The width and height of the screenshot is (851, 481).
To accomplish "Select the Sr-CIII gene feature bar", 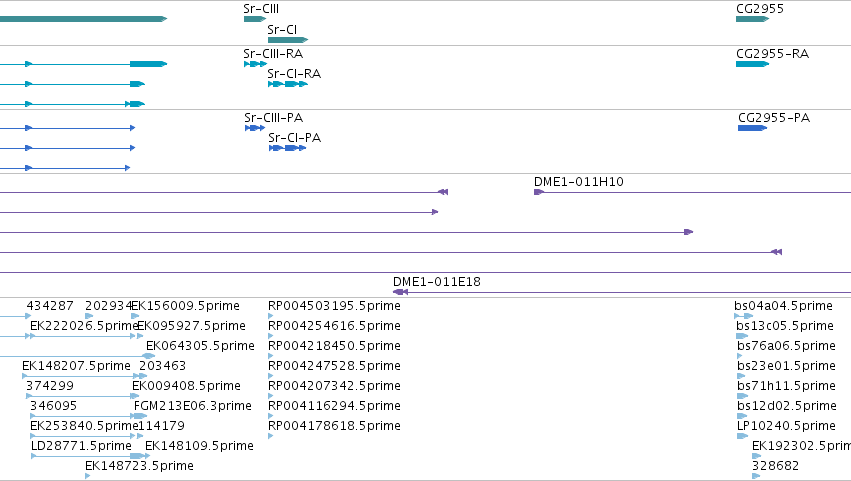I will (x=255, y=19).
